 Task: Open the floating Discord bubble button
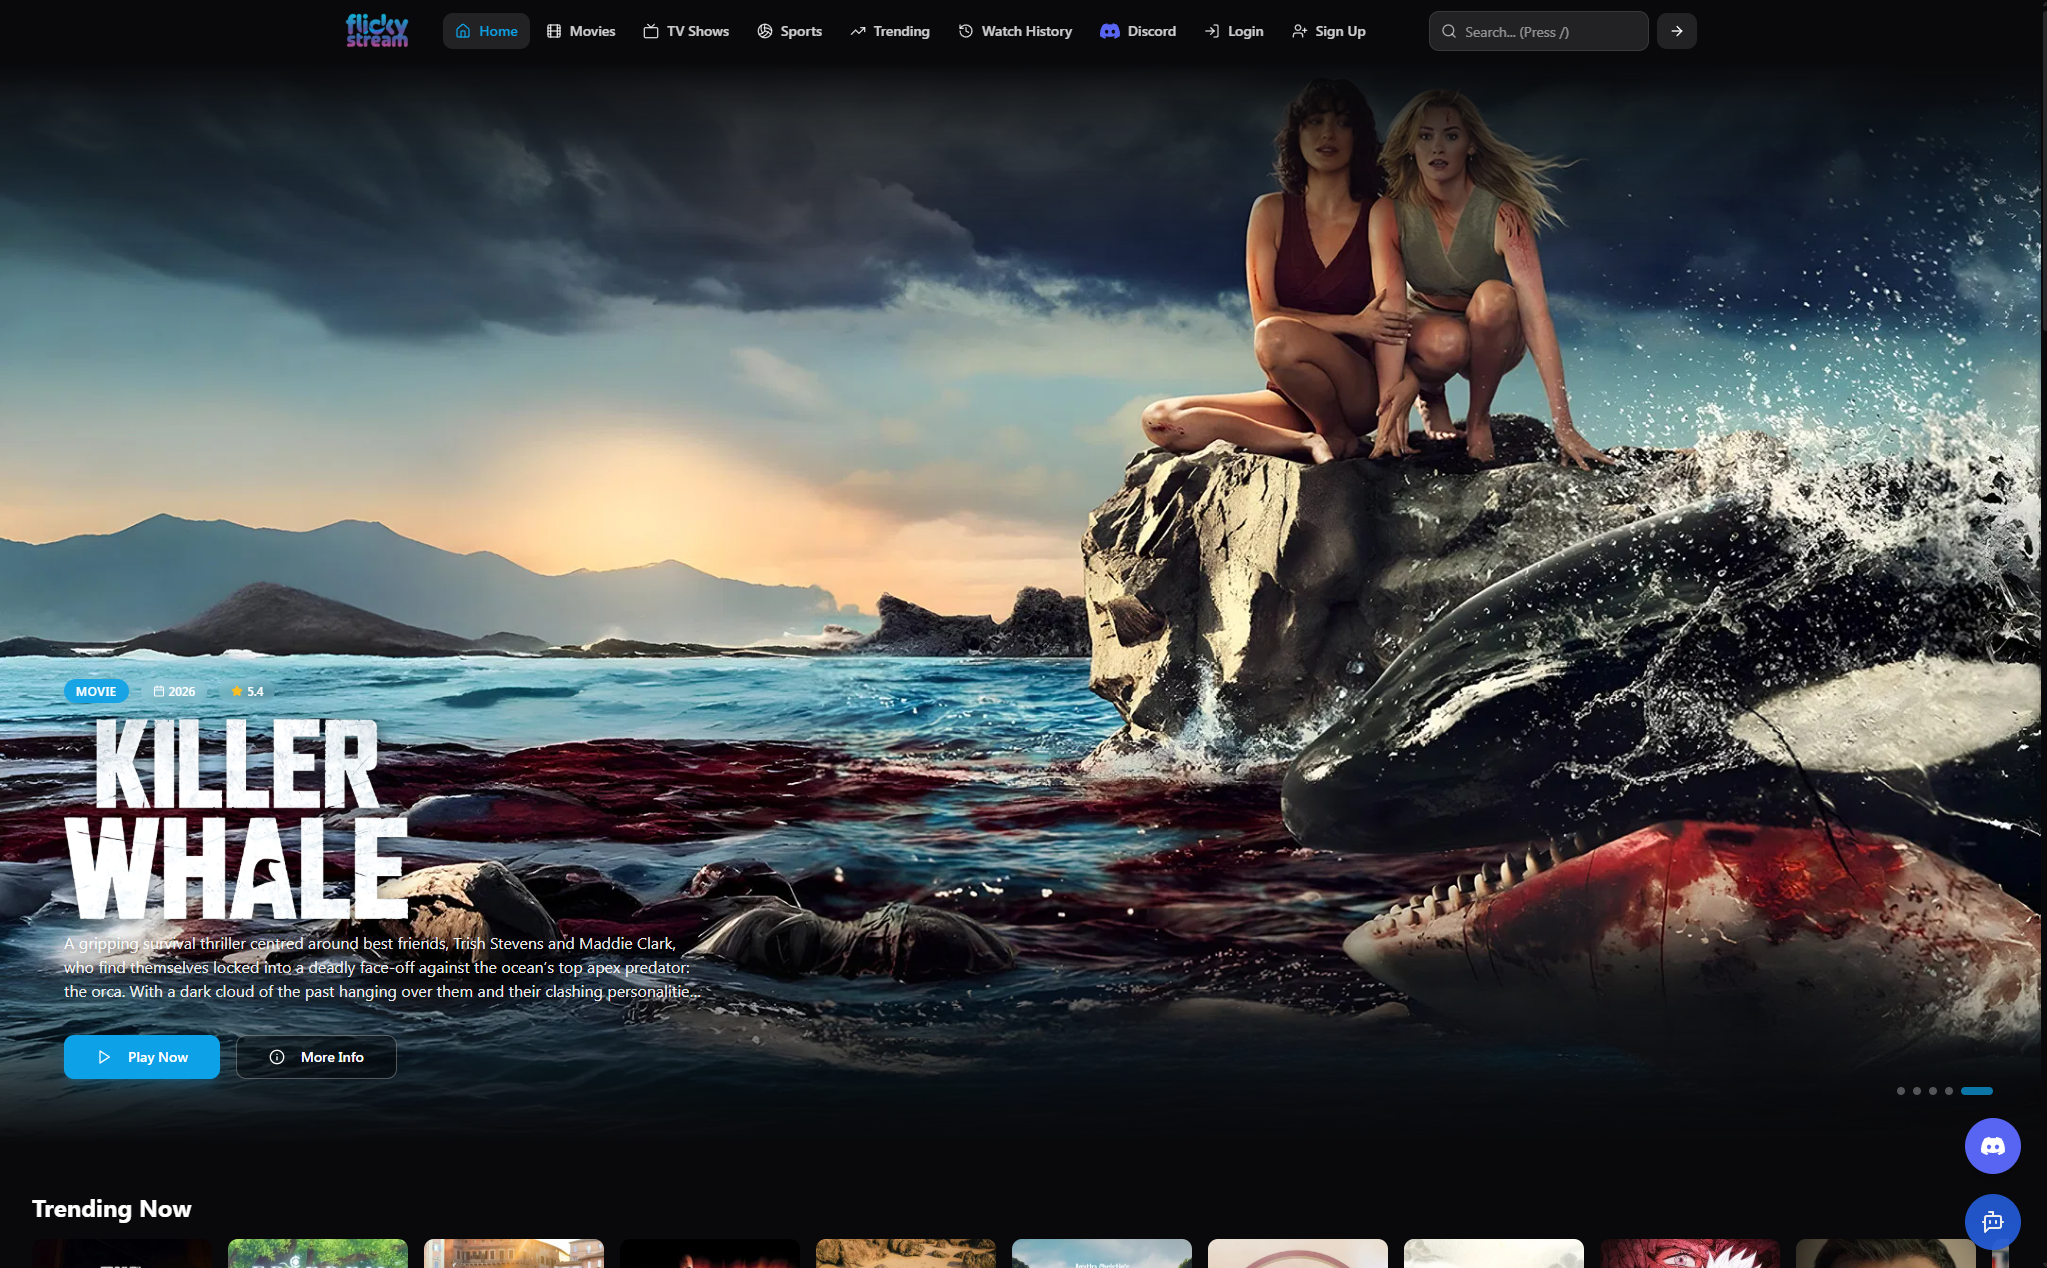click(x=1992, y=1146)
